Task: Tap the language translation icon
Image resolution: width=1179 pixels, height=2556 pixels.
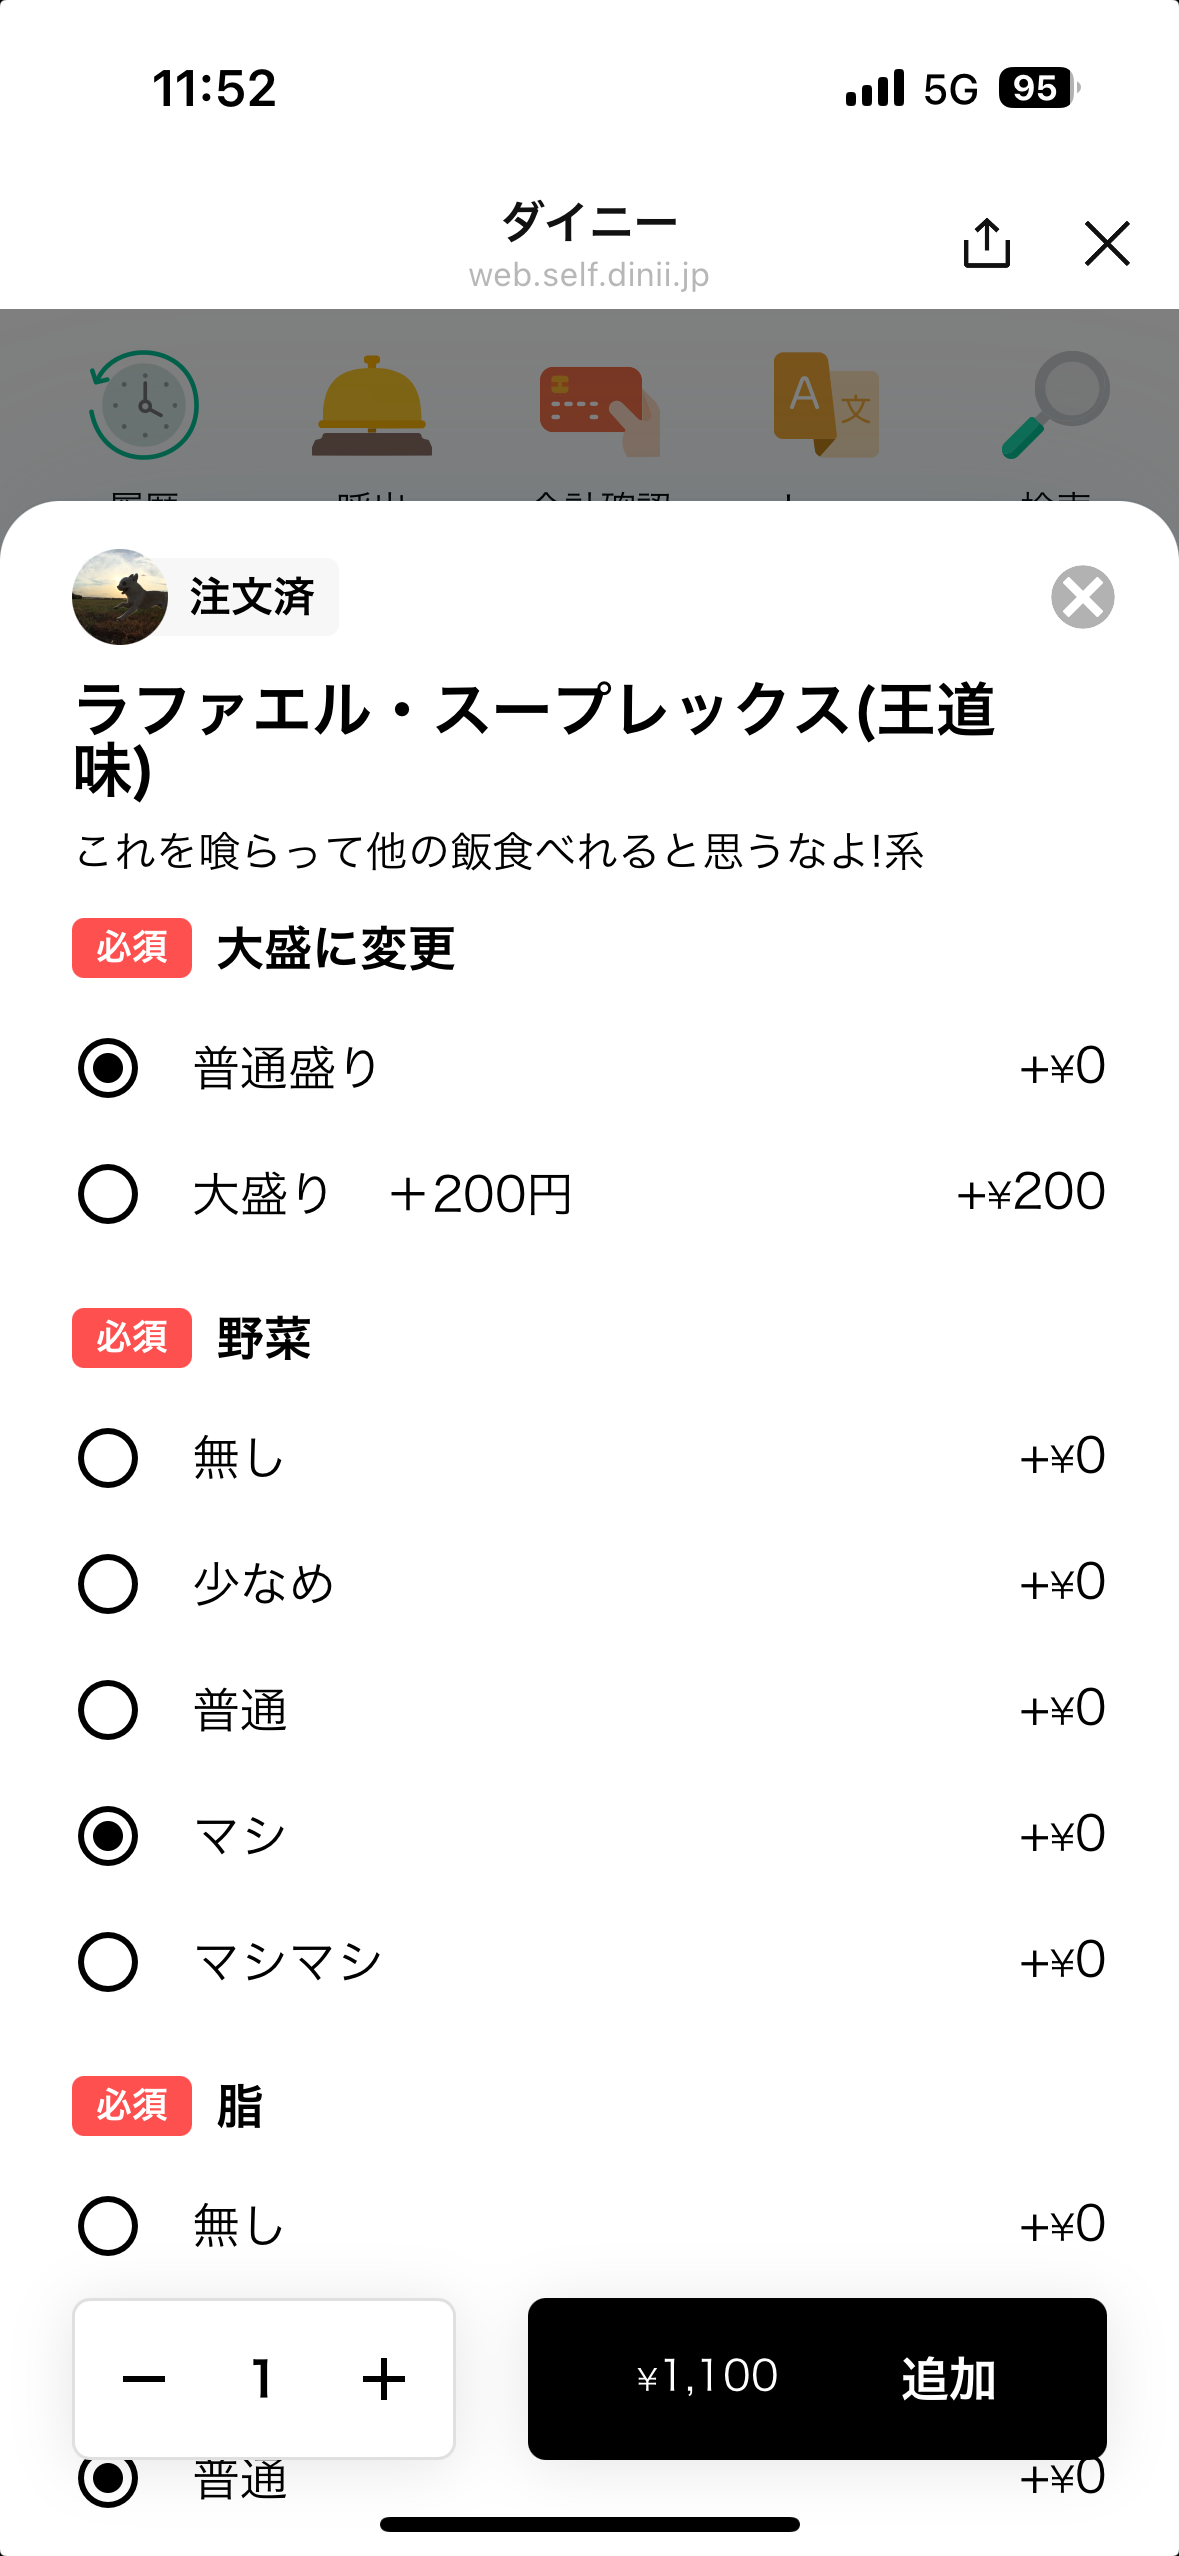Action: 826,405
